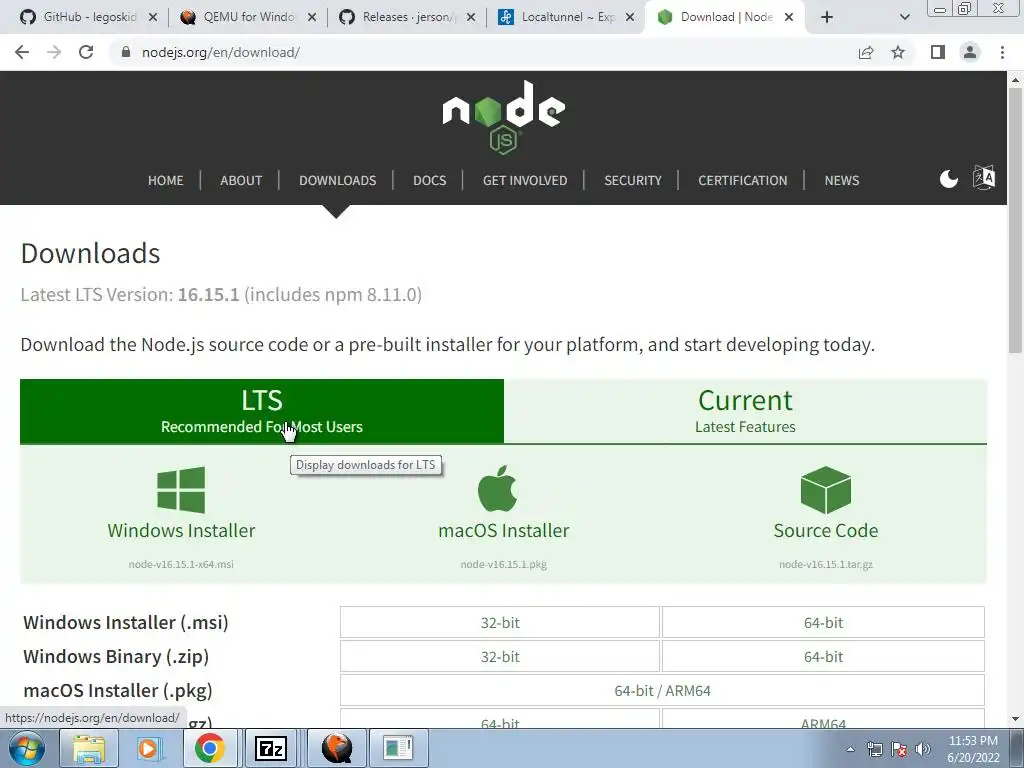Click the Source Code cube icon
Viewport: 1024px width, 768px height.
click(x=825, y=490)
